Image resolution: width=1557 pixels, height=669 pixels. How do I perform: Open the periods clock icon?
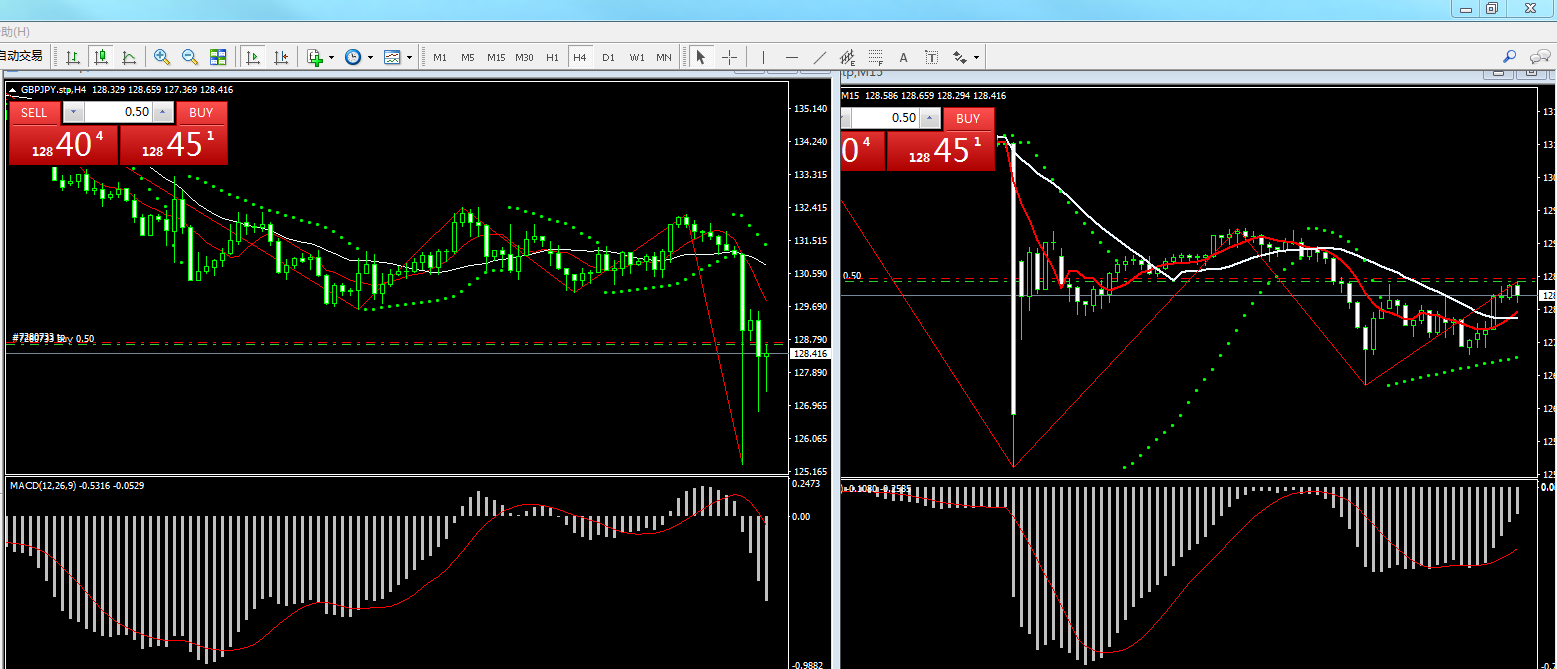353,57
